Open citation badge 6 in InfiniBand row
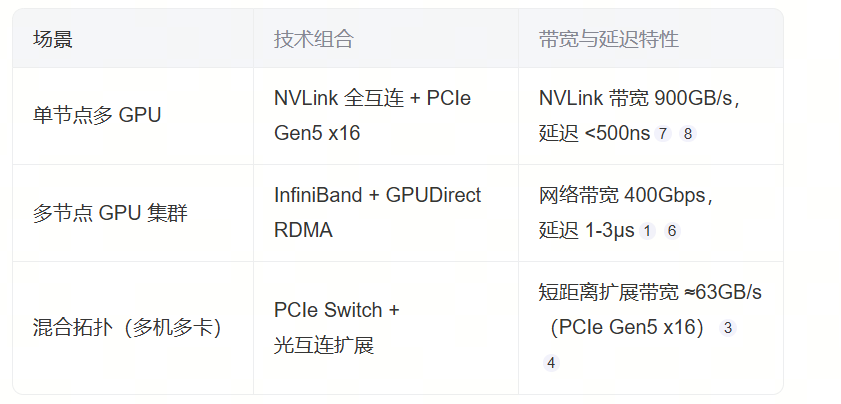841x404 pixels. pyautogui.click(x=672, y=231)
